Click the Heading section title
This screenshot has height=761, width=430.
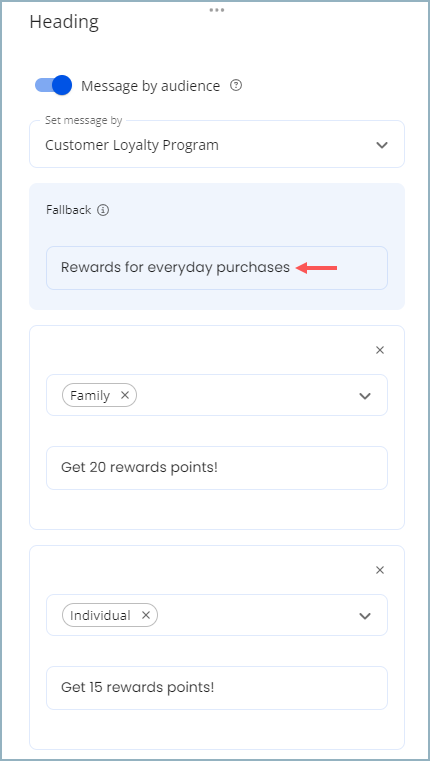pos(64,22)
